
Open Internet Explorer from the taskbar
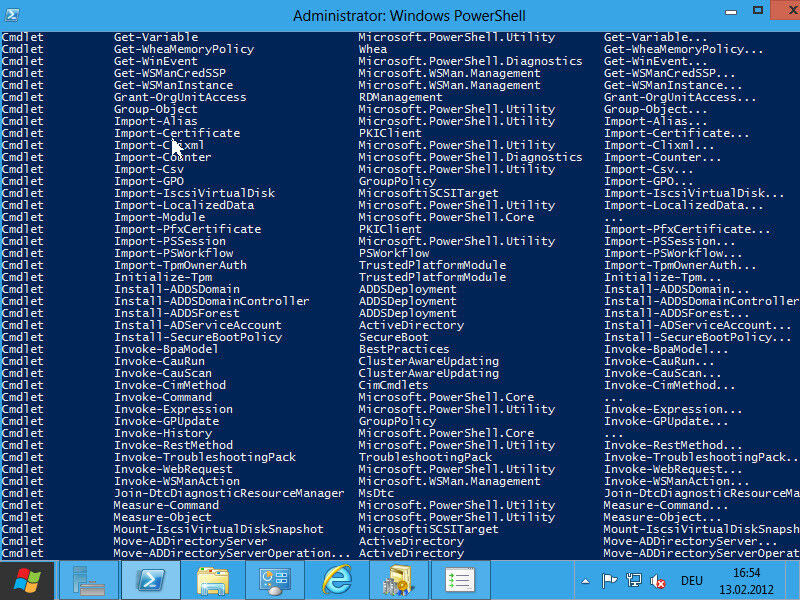(x=337, y=580)
